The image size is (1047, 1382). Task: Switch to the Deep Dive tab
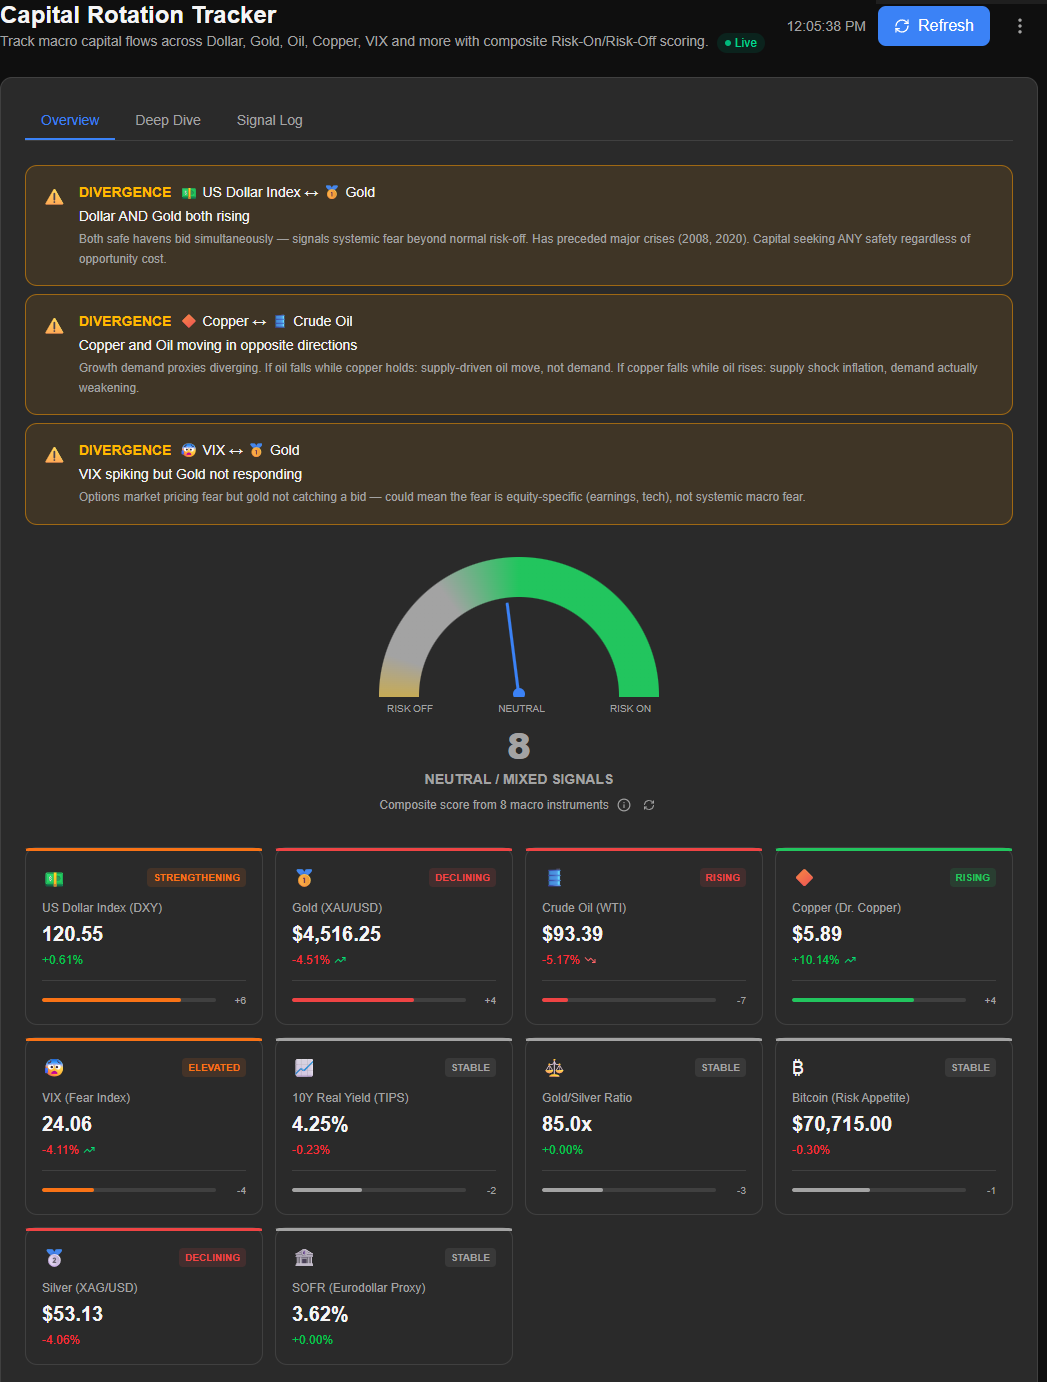click(167, 120)
